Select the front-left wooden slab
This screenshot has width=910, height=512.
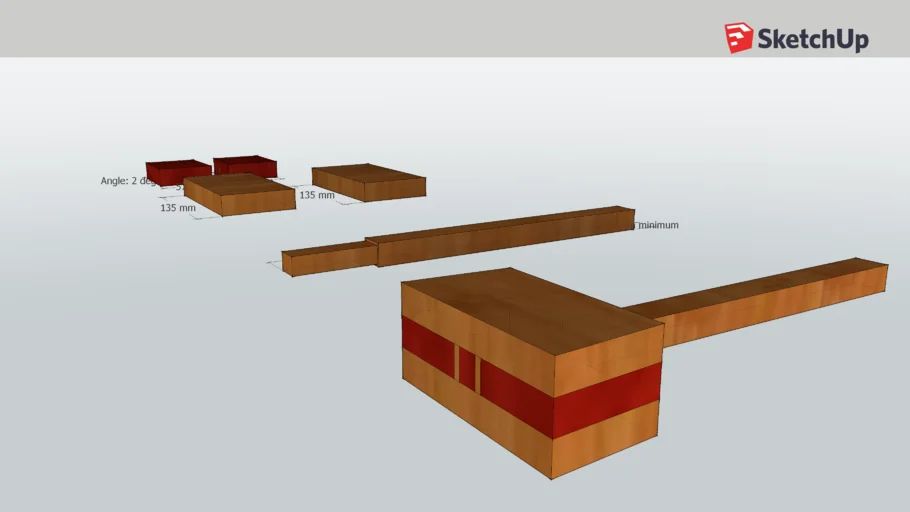(240, 194)
